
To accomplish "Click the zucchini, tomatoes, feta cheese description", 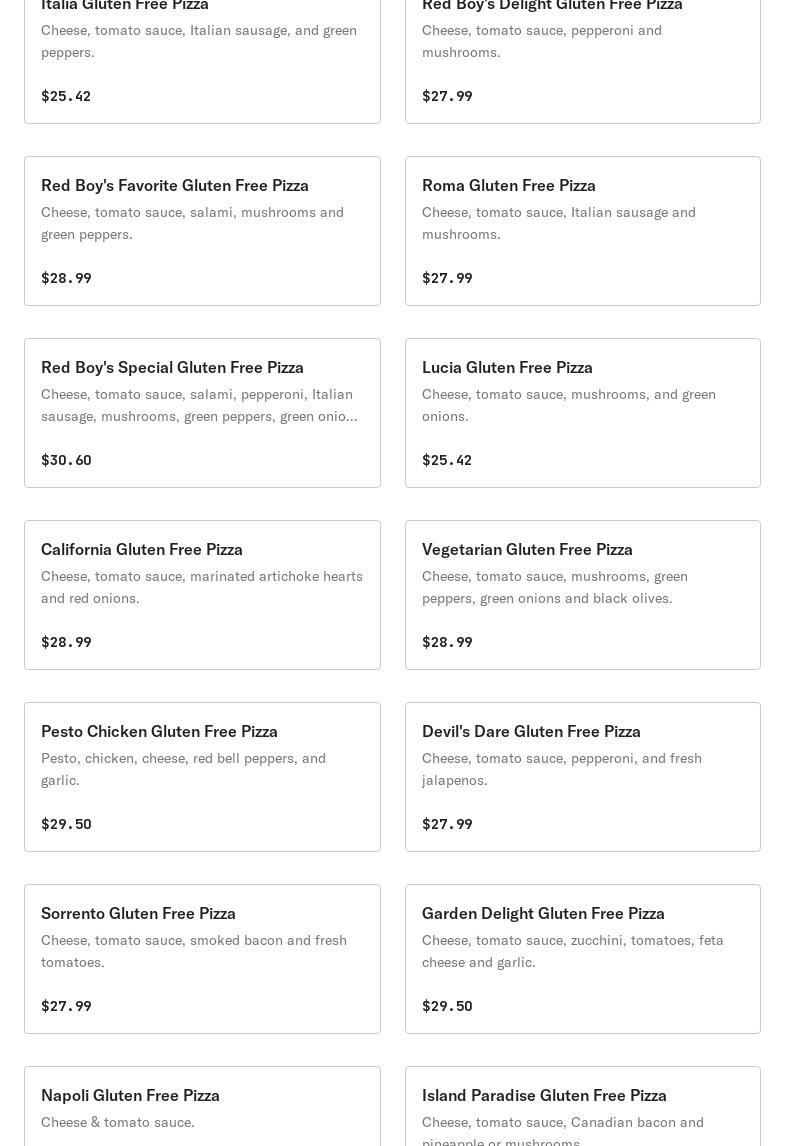I will 573,951.
